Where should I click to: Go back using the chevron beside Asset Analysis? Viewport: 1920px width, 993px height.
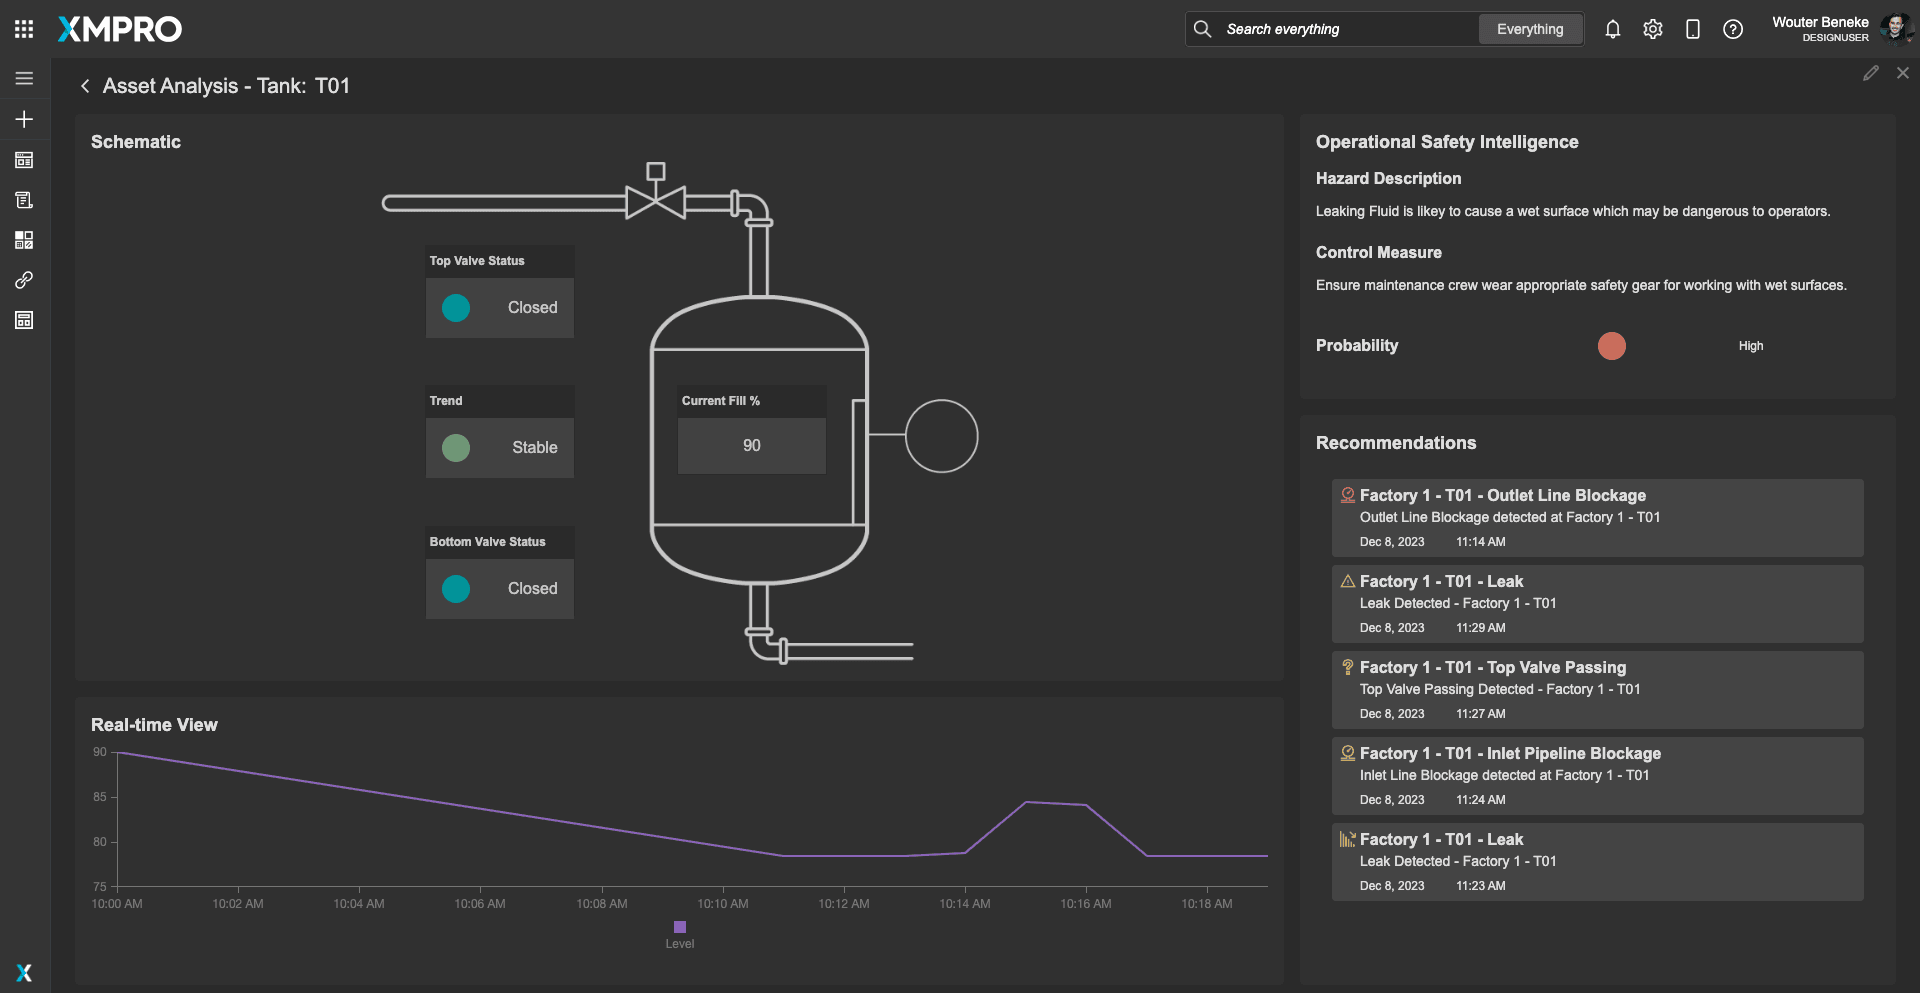pos(85,86)
